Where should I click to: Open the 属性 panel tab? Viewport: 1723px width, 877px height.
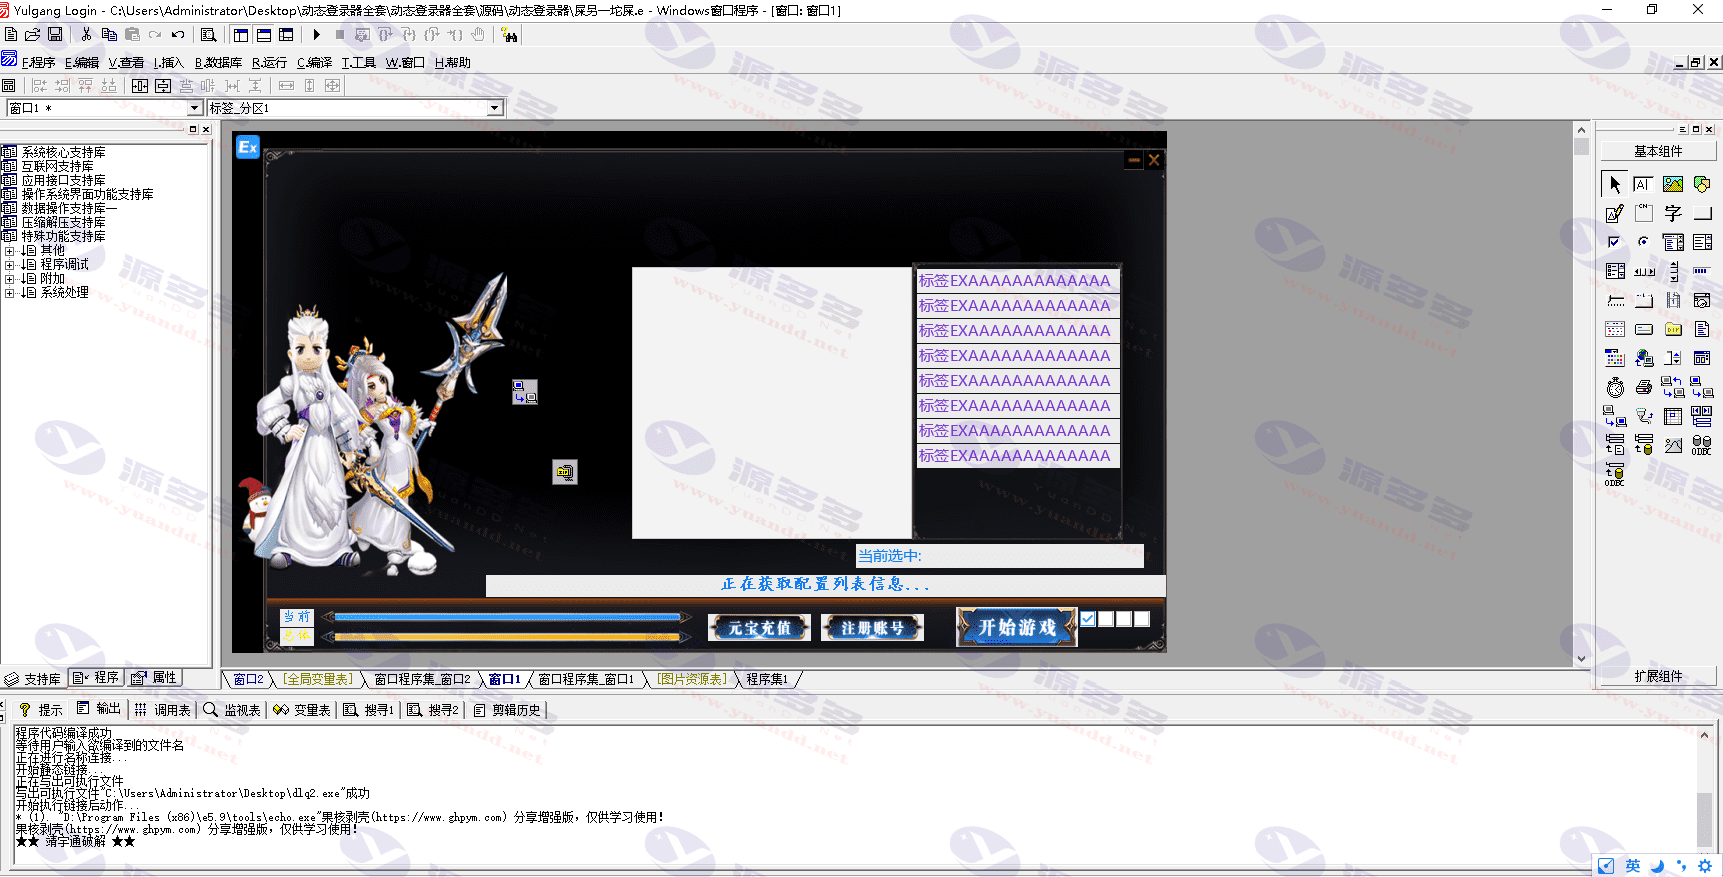tap(155, 678)
